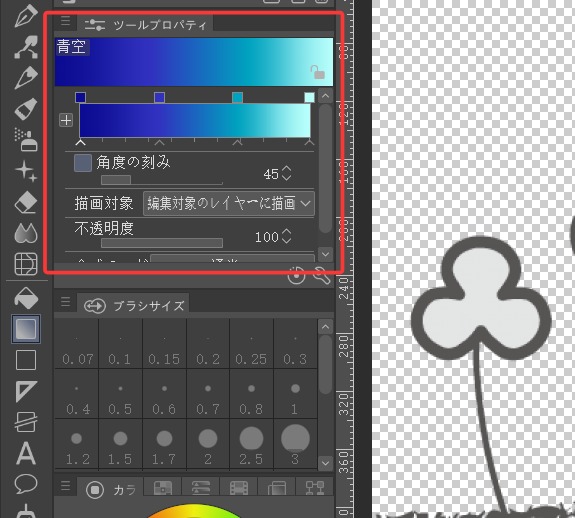
Task: Select the Blend tool
Action: pyautogui.click(x=26, y=233)
